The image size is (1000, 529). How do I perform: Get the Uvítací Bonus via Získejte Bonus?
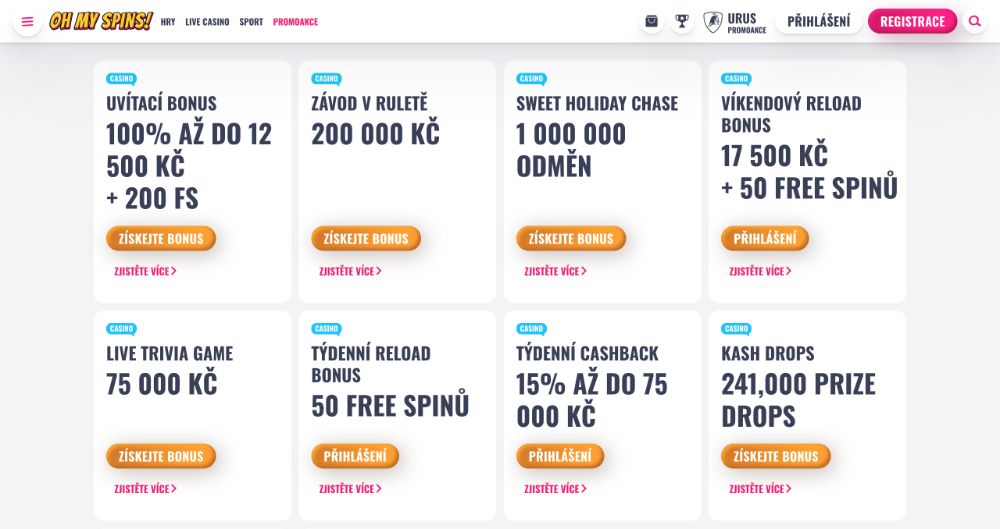click(161, 239)
